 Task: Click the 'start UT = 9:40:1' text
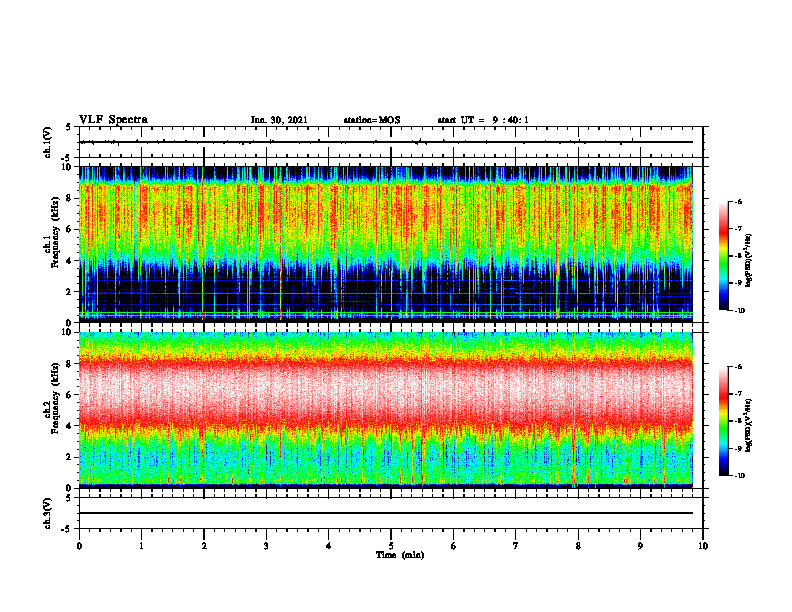[483, 120]
